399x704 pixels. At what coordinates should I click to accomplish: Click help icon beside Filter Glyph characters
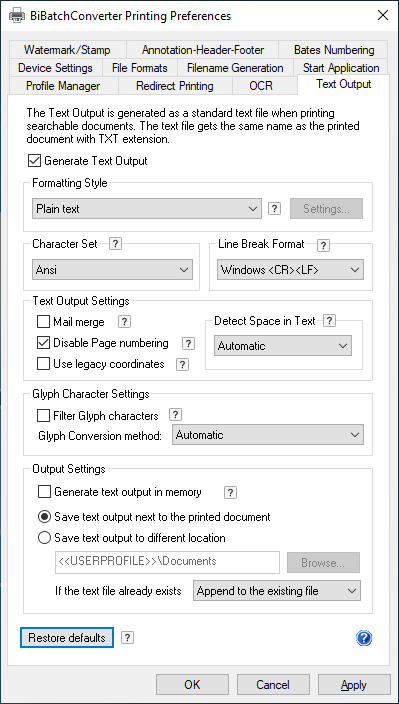(175, 414)
